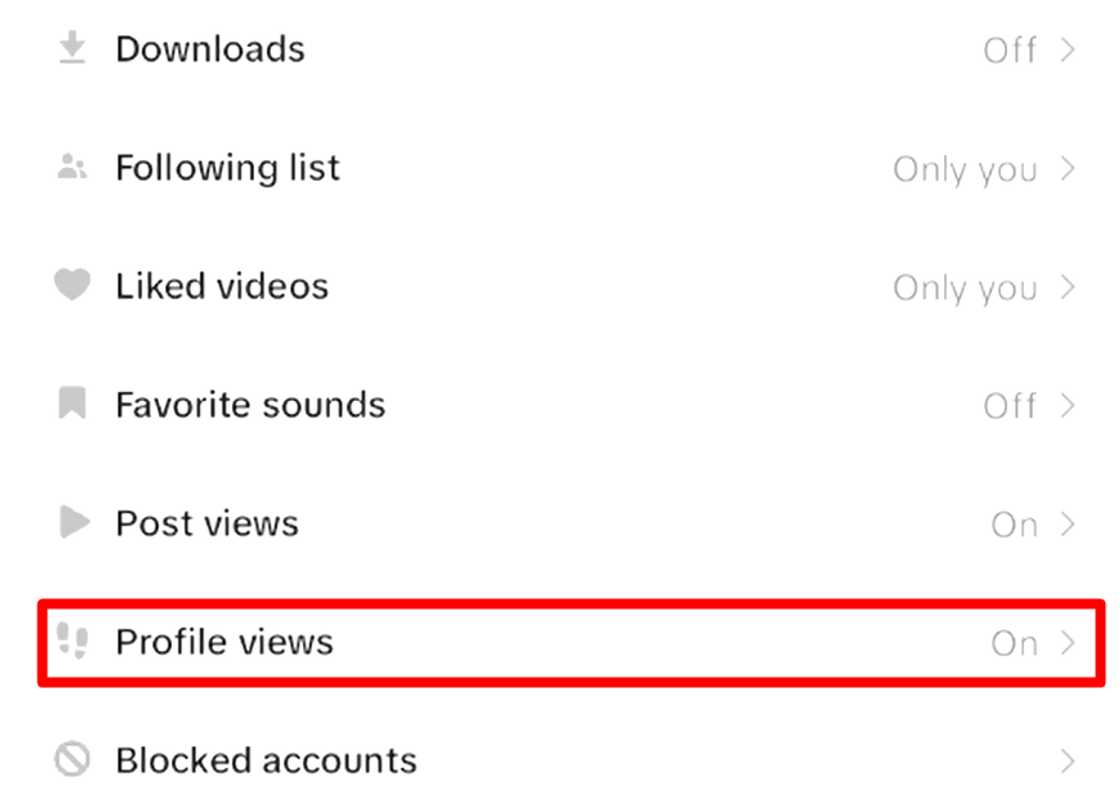Choose Only you value for Liked videos
Screen dimensions: 1120x801
(964, 288)
